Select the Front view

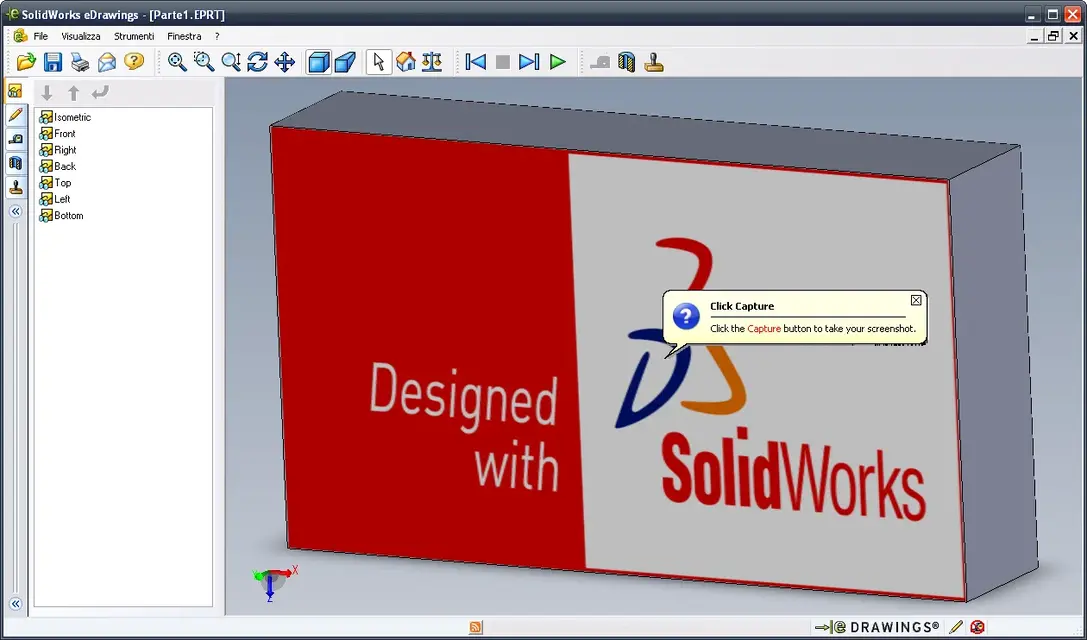tap(58, 134)
